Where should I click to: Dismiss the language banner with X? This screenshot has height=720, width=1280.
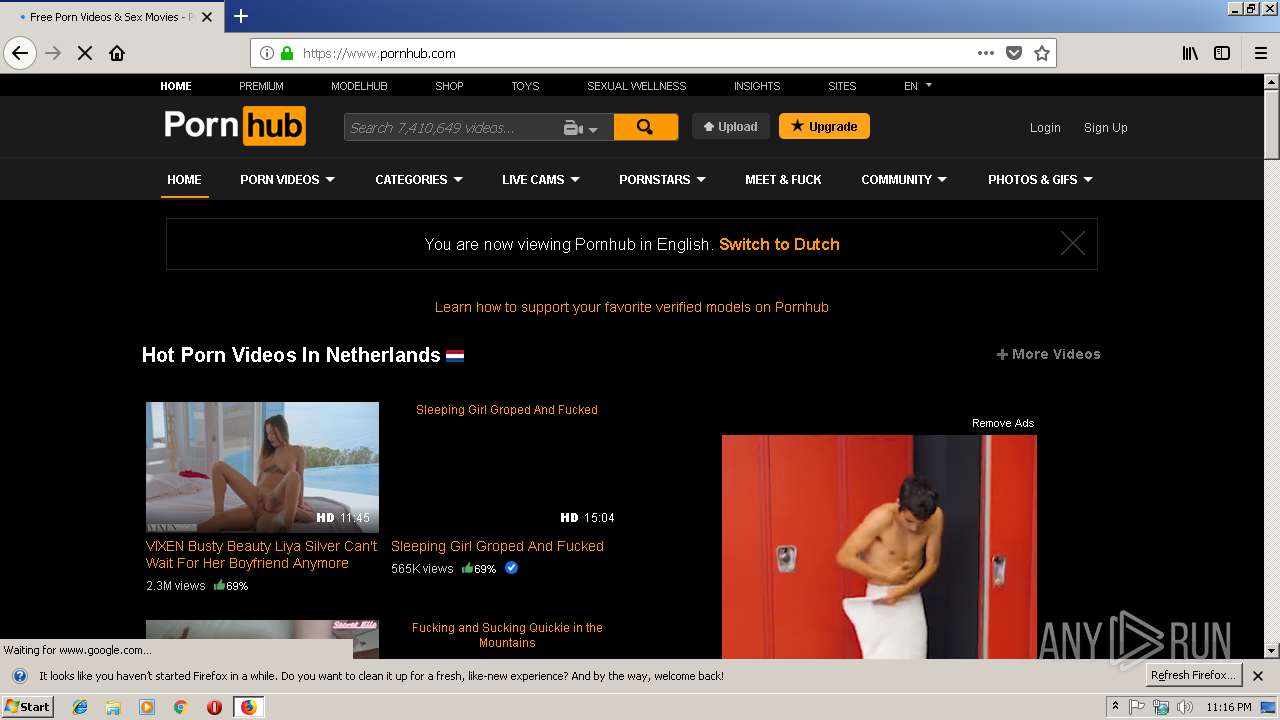[x=1072, y=243]
